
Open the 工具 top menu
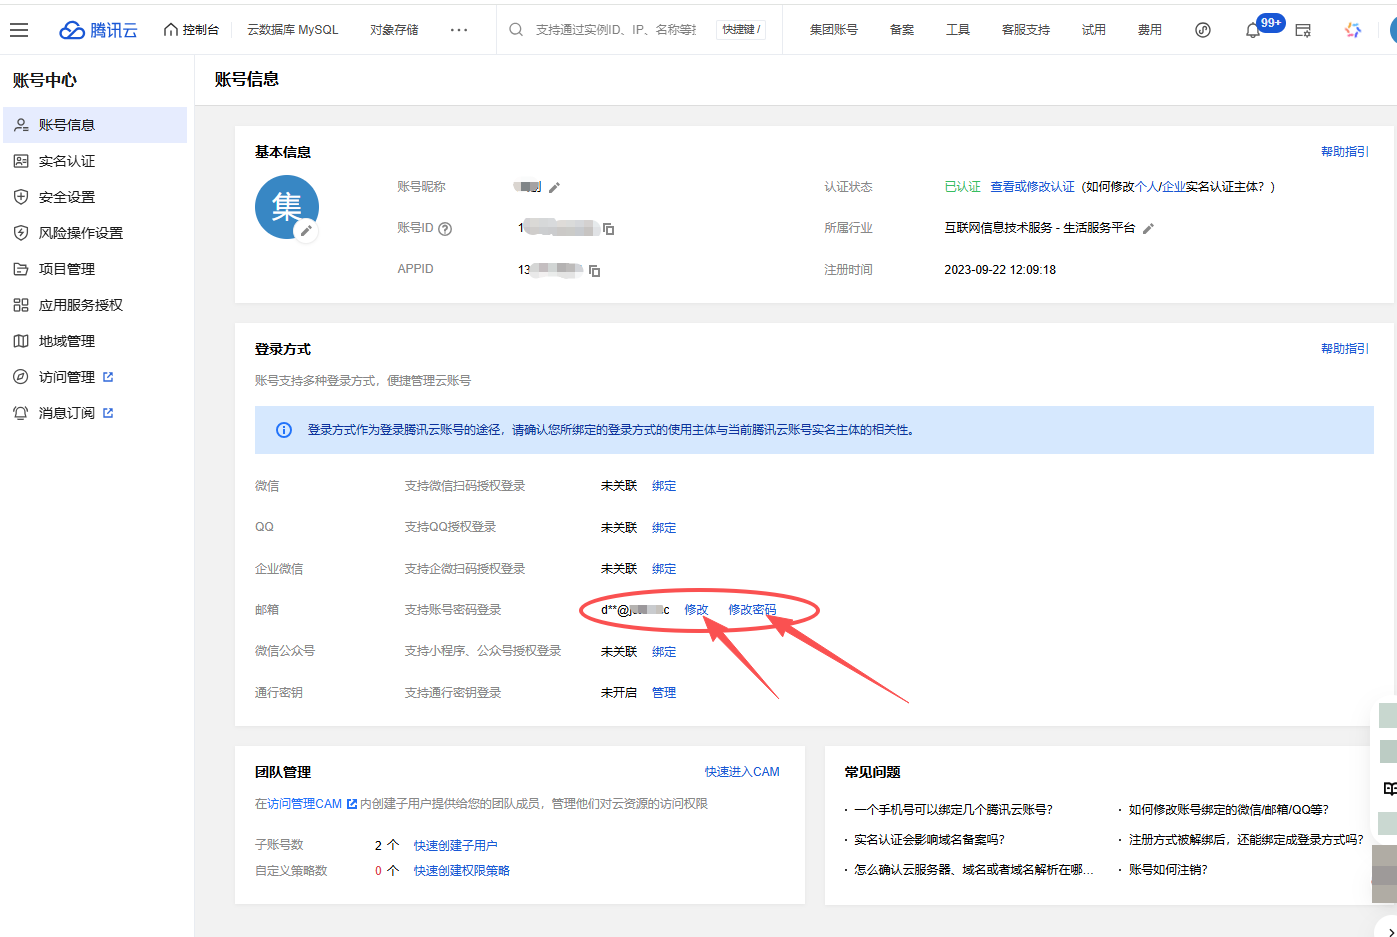click(x=957, y=30)
